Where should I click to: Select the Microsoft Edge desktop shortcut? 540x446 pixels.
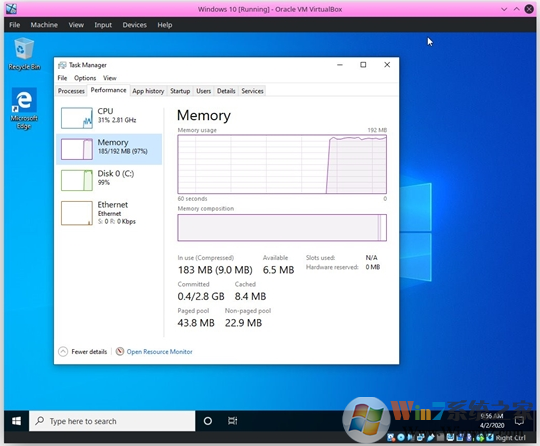[x=24, y=108]
